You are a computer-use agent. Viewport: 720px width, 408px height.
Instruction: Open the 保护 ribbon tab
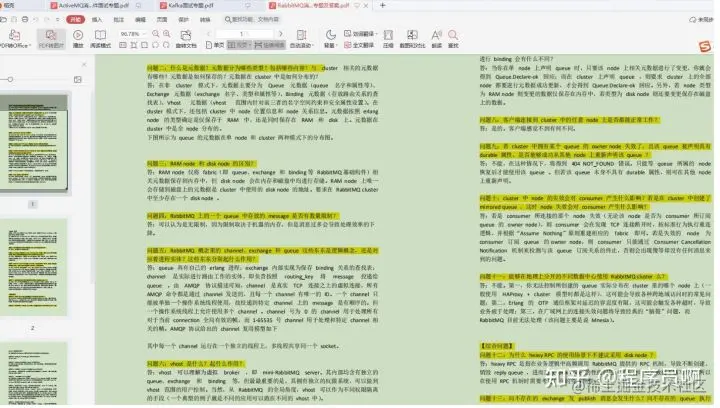point(183,20)
